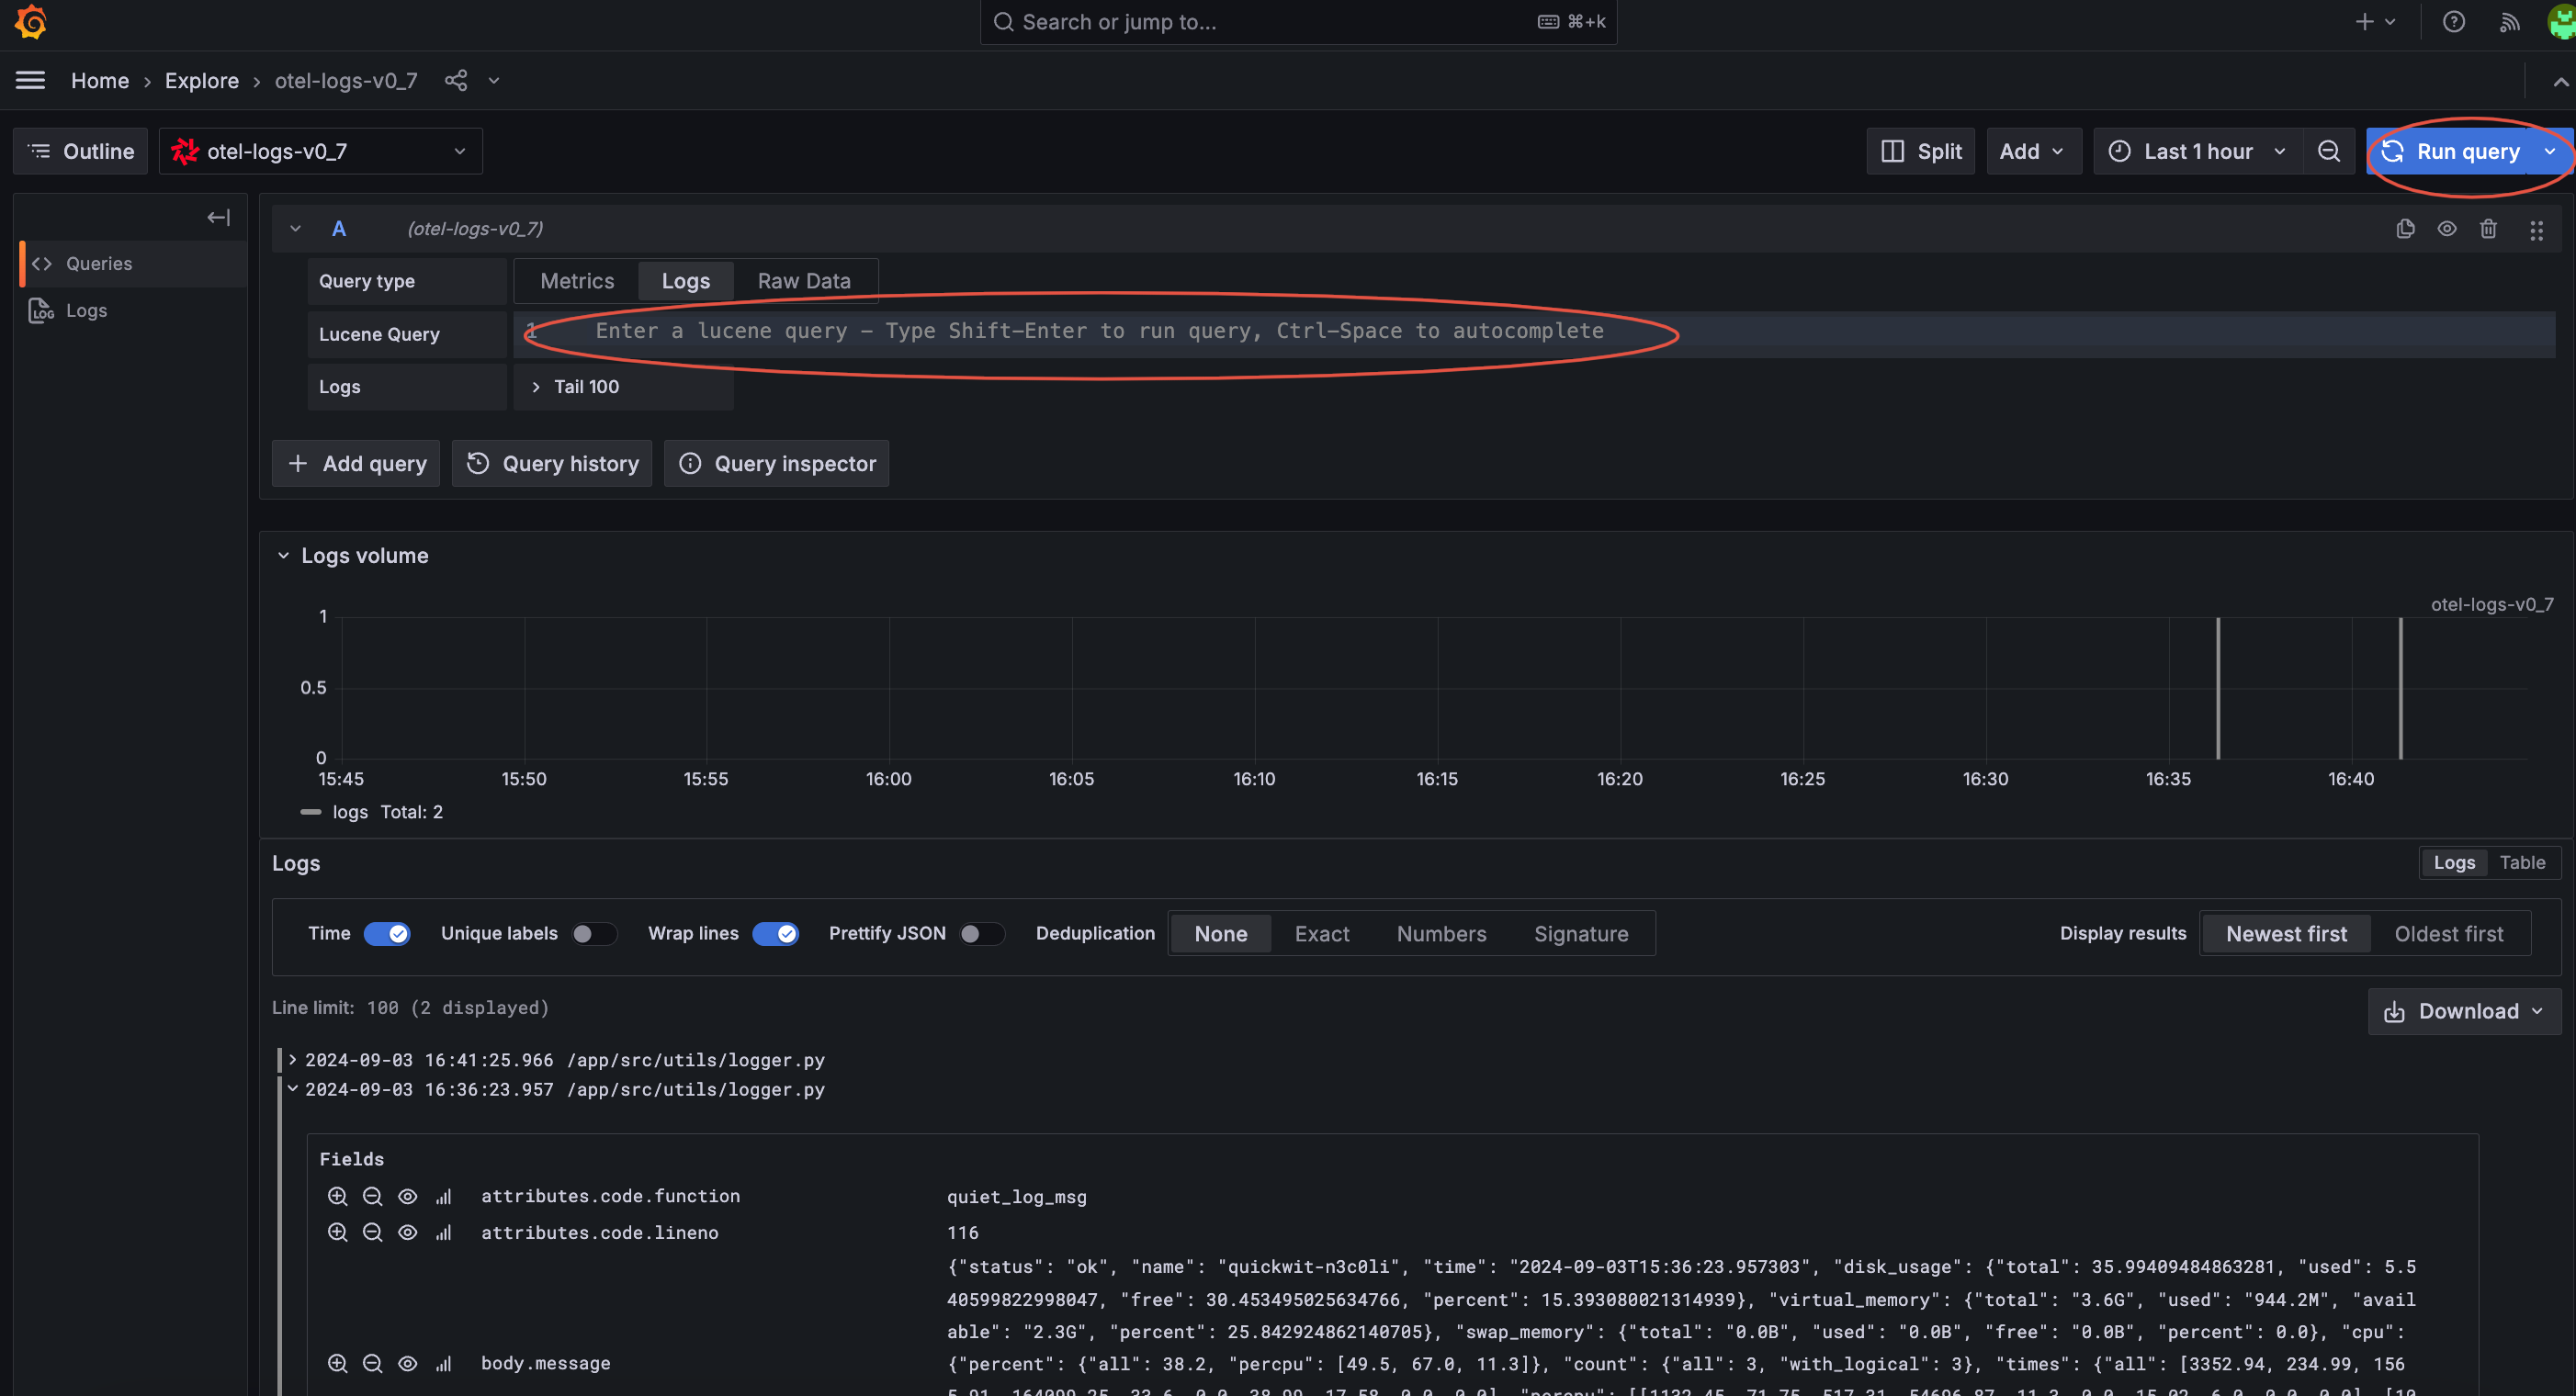Click the Split button
The height and width of the screenshot is (1396, 2576).
pyautogui.click(x=1920, y=151)
